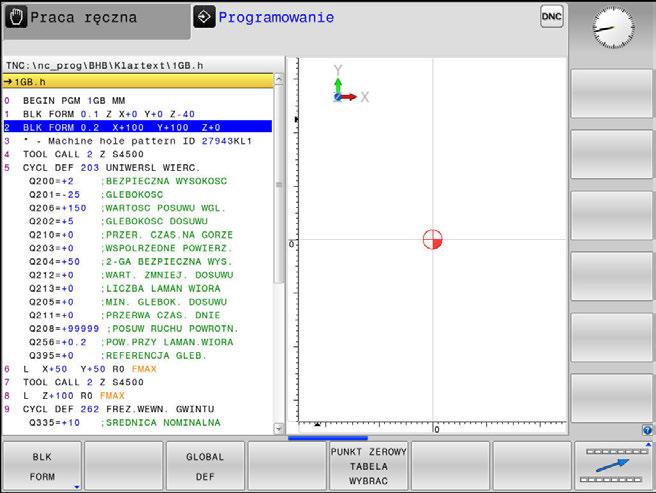The width and height of the screenshot is (656, 493).
Task: Select the 1GB.h file header row
Action: 138,81
